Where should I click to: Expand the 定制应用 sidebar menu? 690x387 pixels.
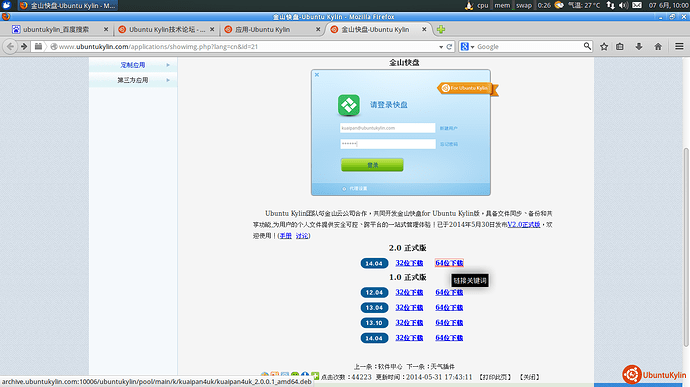point(133,65)
